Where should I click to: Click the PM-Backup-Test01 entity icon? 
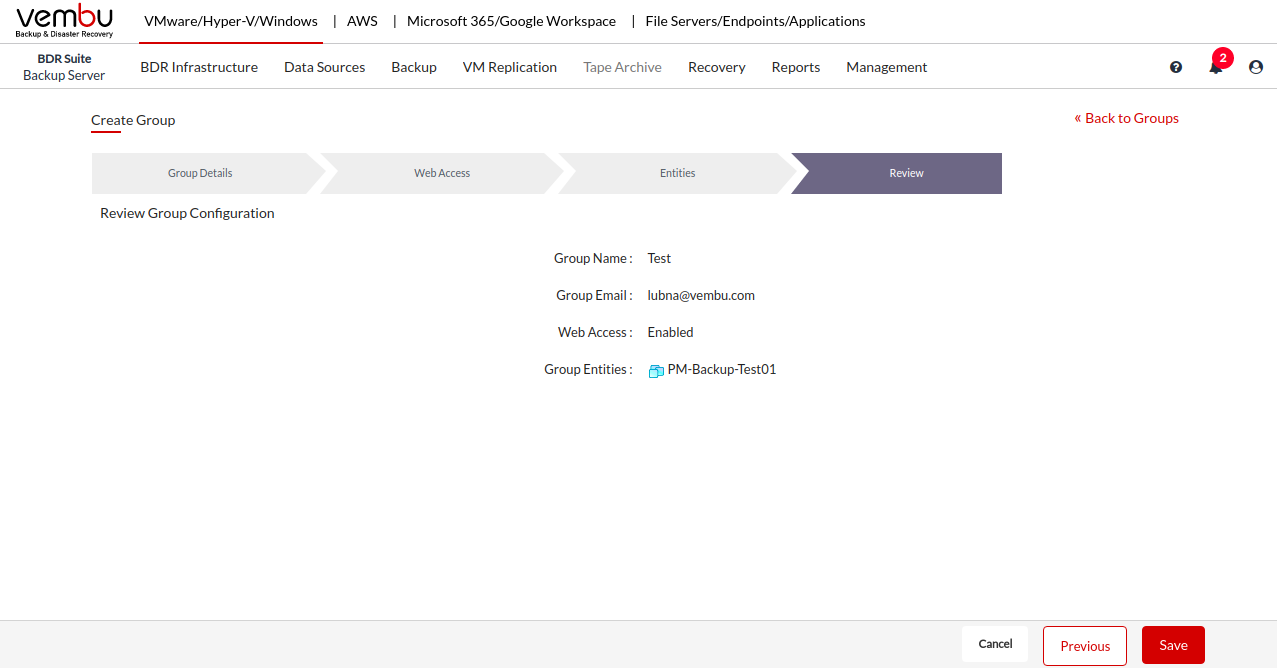656,371
